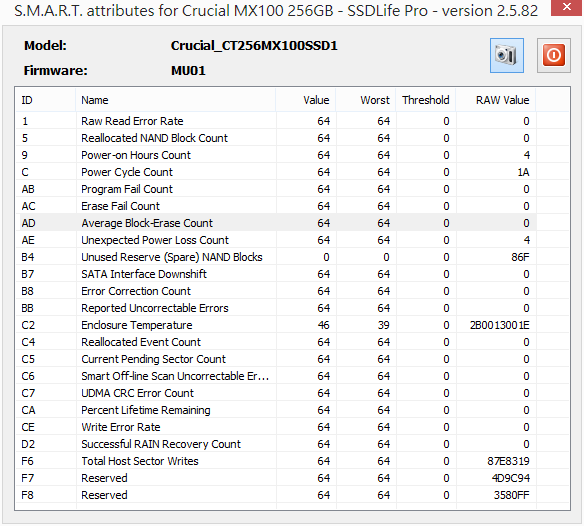Click the ID cell B4
584x526 pixels.
28,257
